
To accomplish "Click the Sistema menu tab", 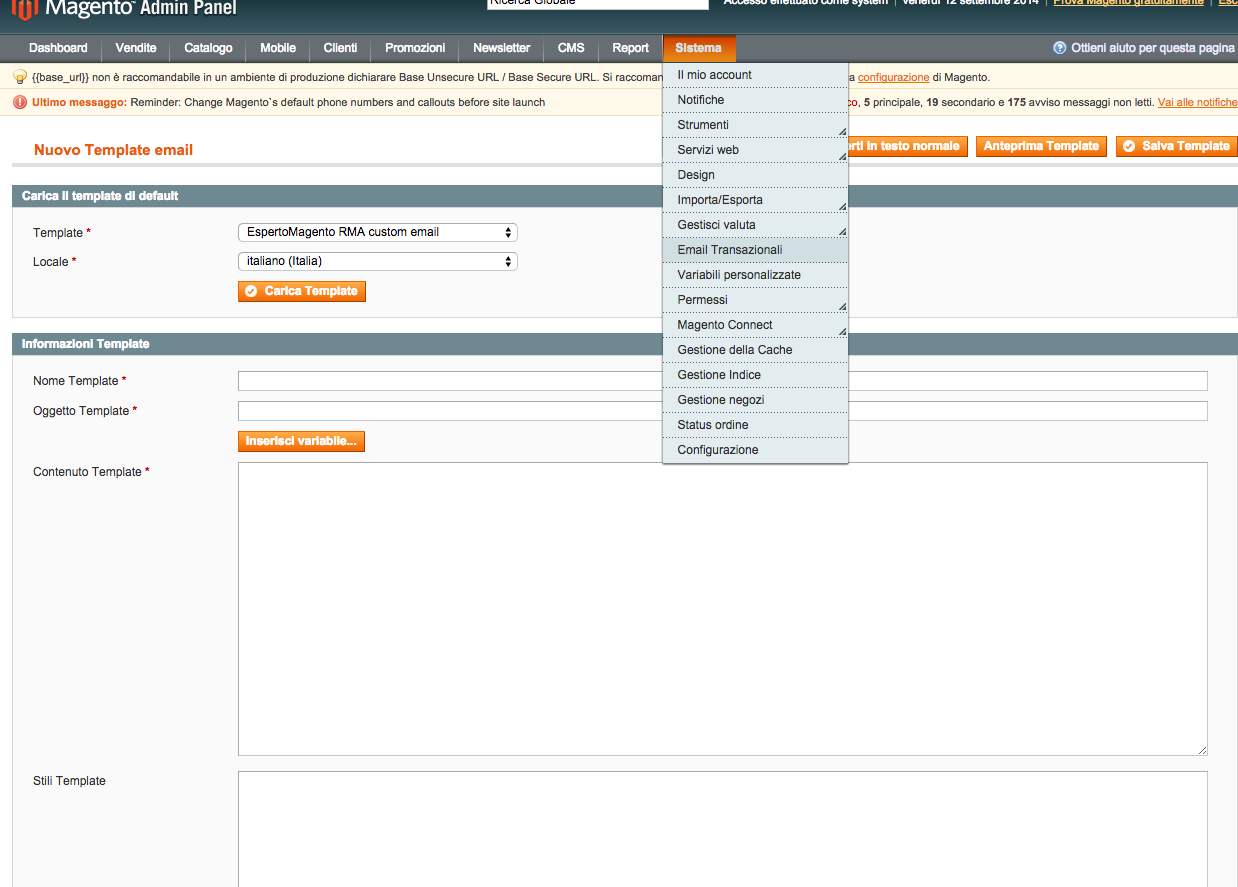I will [x=698, y=48].
